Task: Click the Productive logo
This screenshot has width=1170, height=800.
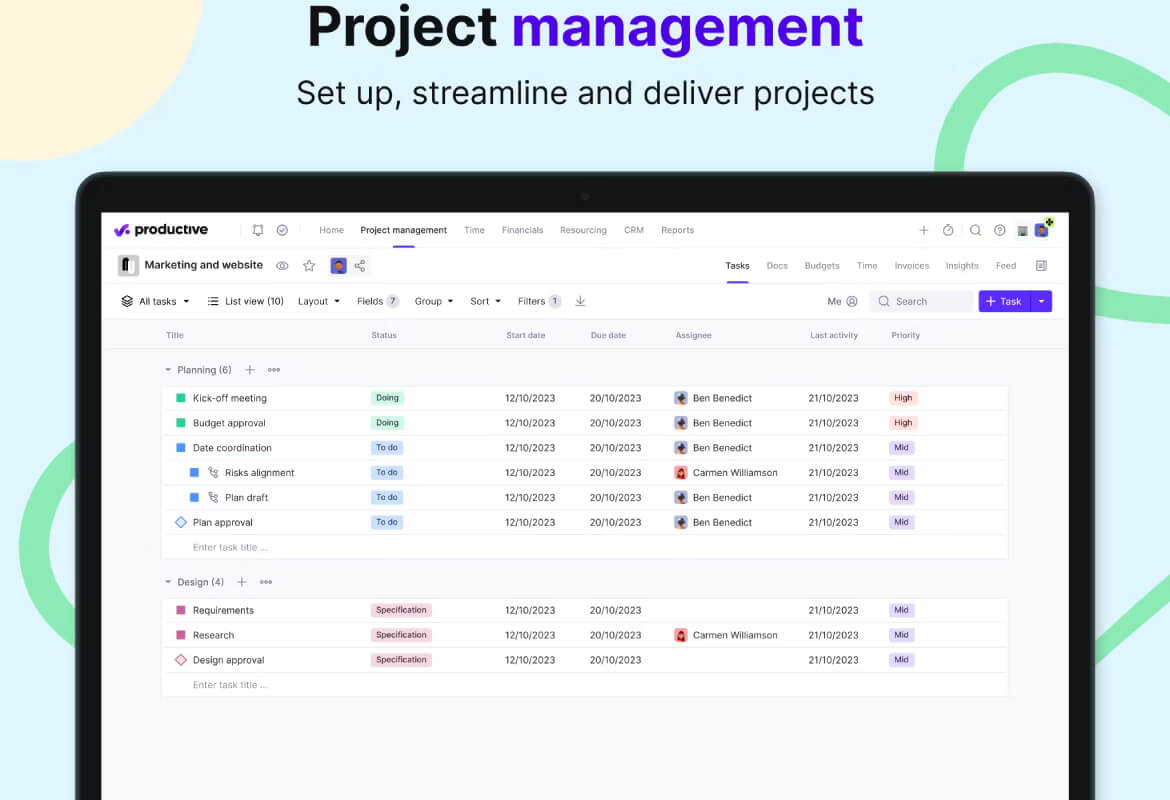Action: tap(160, 230)
